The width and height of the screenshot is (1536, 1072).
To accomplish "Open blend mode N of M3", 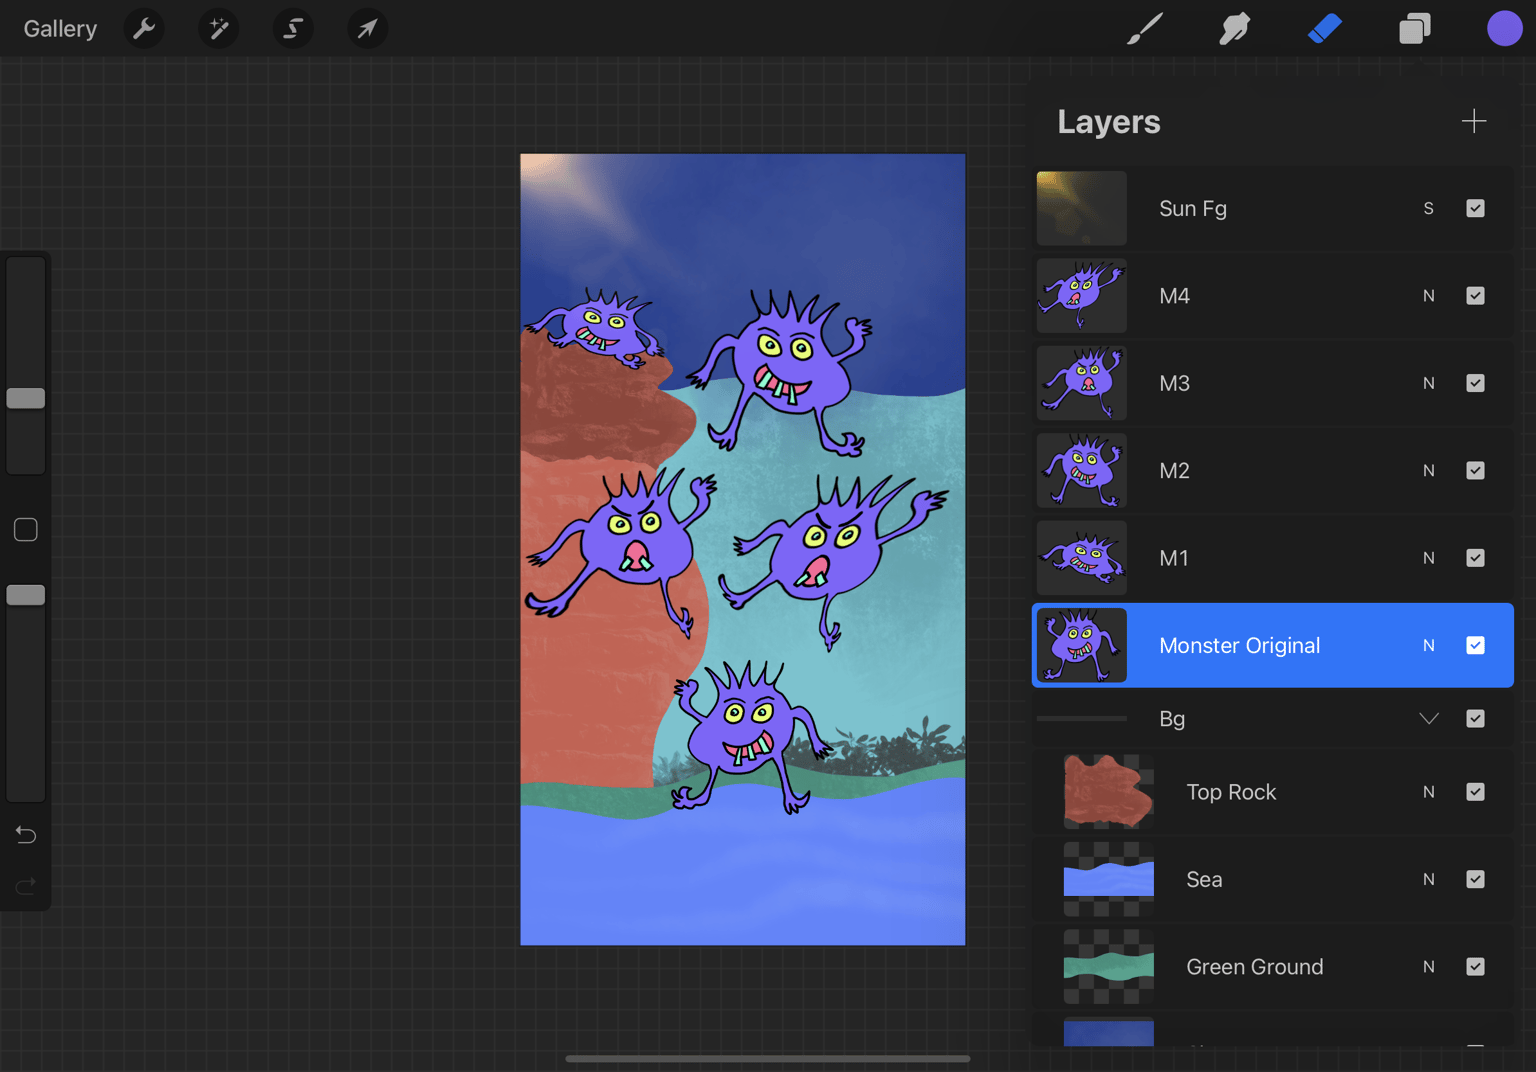I will [x=1429, y=383].
